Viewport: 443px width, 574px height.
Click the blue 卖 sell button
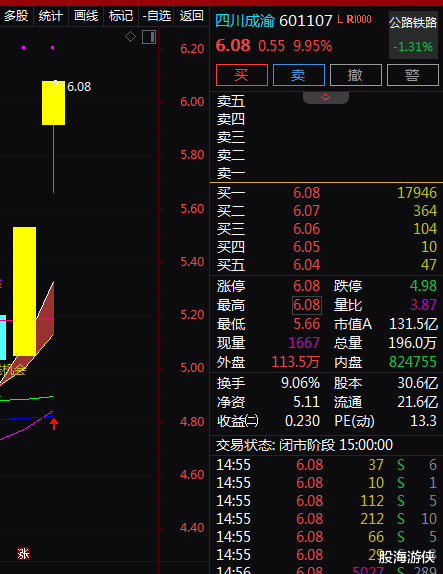click(299, 75)
